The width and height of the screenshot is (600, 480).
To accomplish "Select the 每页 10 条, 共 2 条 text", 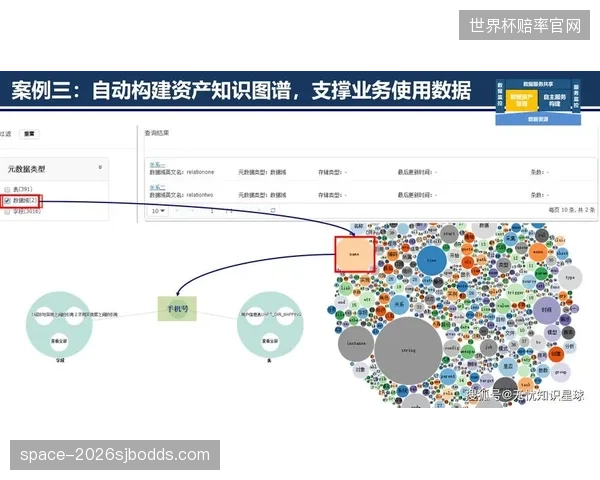I will coord(572,210).
